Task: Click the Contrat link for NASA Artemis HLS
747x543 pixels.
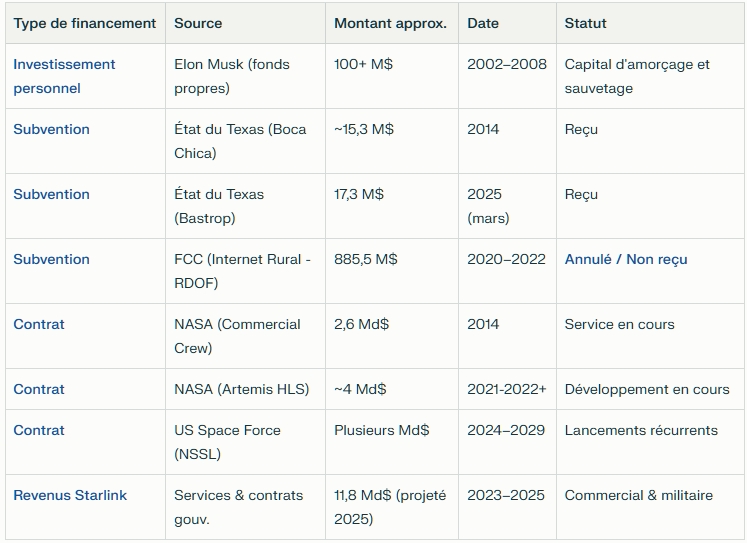Action: pyautogui.click(x=39, y=389)
